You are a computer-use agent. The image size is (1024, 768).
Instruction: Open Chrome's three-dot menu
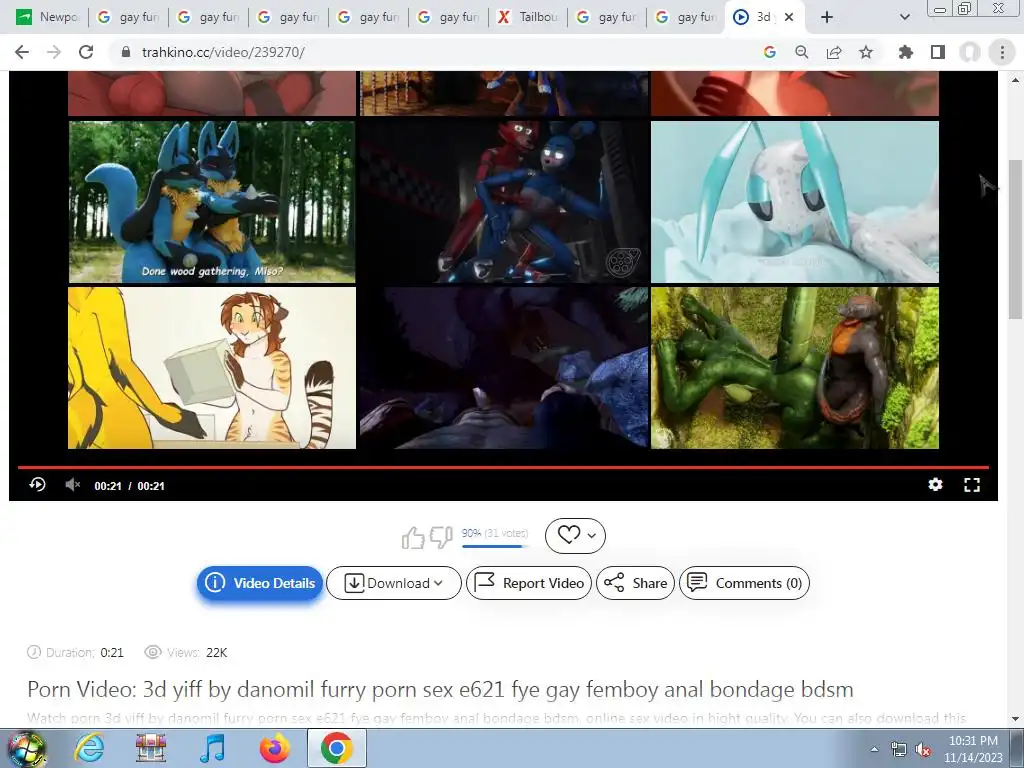tap(1002, 52)
